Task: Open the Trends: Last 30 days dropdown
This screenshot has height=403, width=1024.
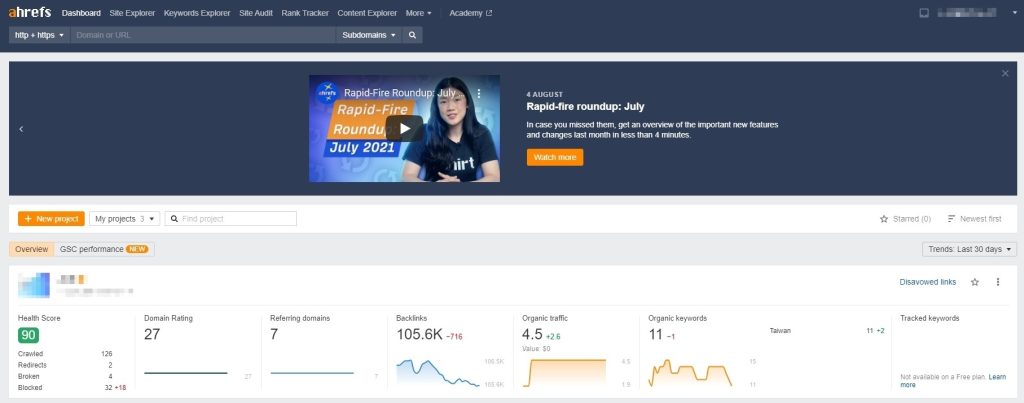Action: tap(969, 250)
